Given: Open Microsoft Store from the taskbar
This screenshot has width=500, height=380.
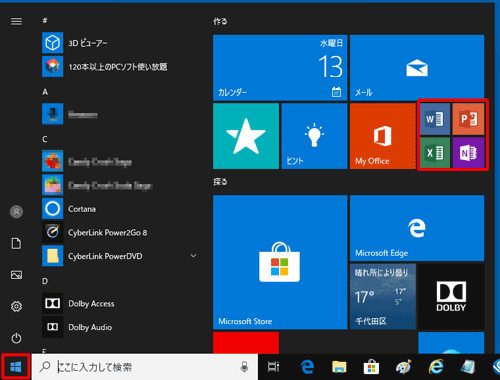Looking at the screenshot, I should click(x=371, y=367).
